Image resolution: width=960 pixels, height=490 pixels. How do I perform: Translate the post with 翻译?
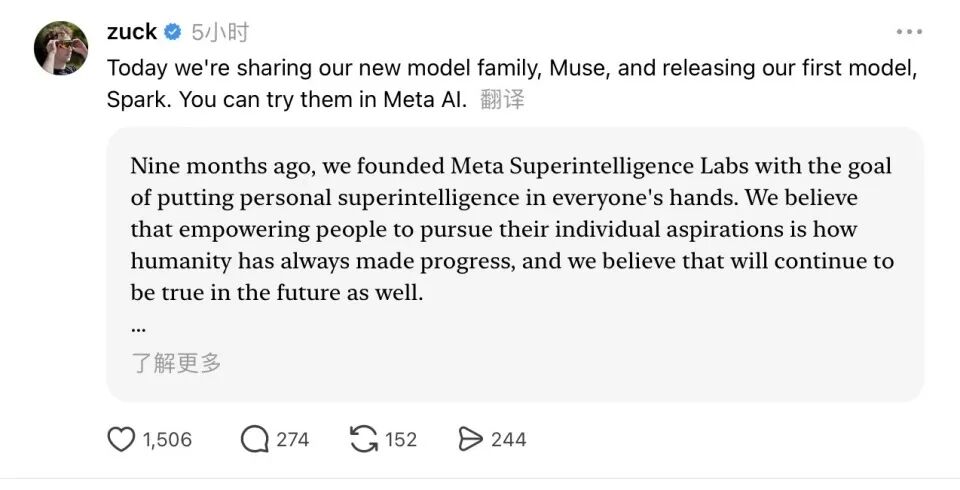(x=502, y=100)
